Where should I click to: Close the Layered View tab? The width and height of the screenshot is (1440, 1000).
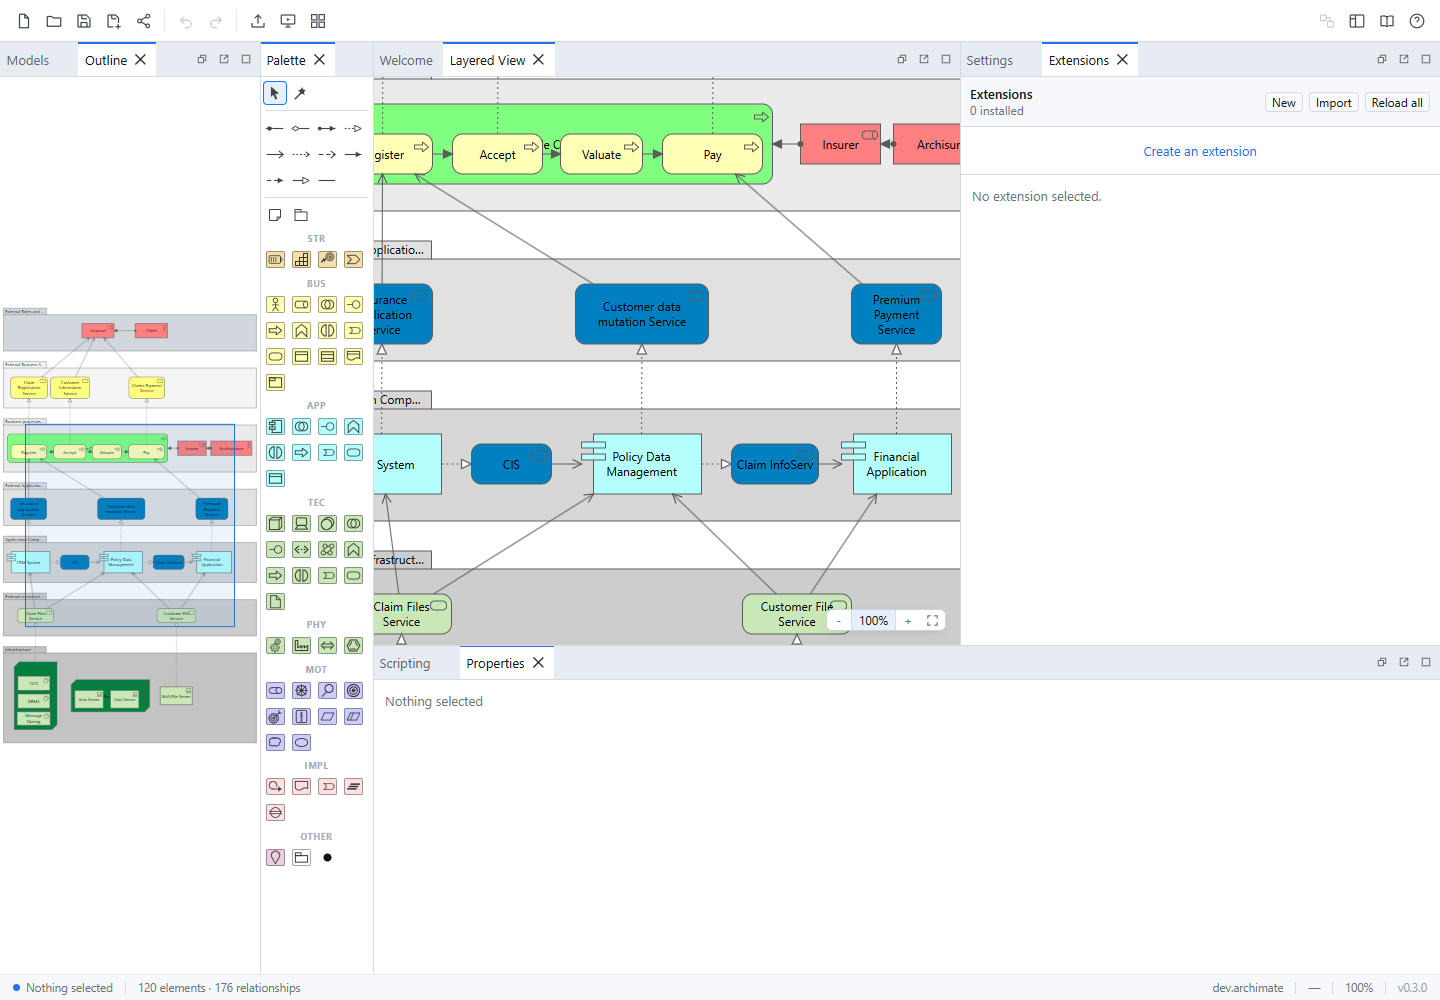click(x=539, y=60)
